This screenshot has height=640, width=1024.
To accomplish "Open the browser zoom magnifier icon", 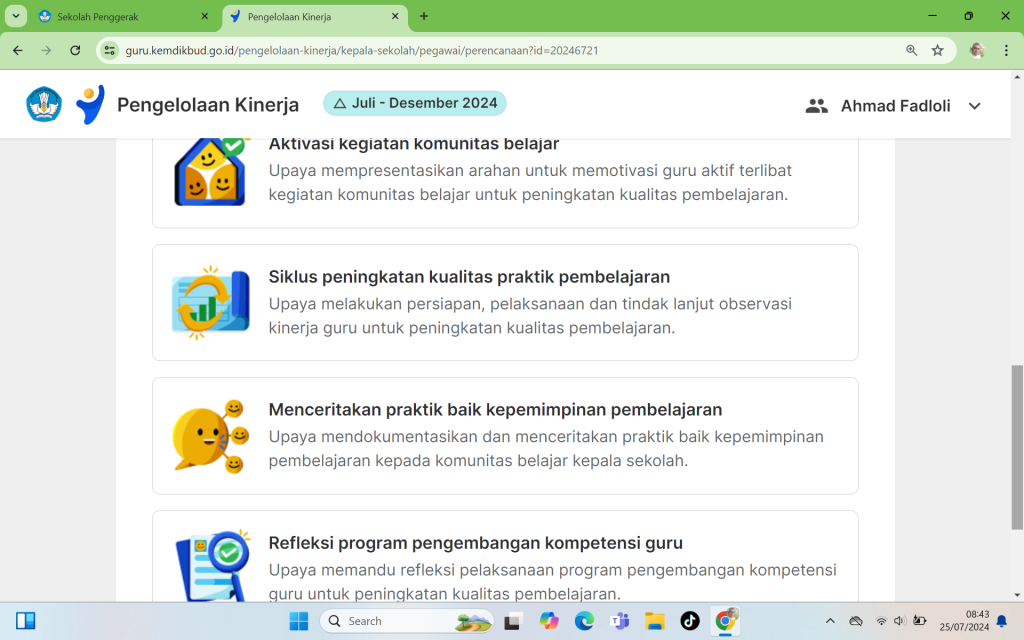I will pyautogui.click(x=911, y=50).
